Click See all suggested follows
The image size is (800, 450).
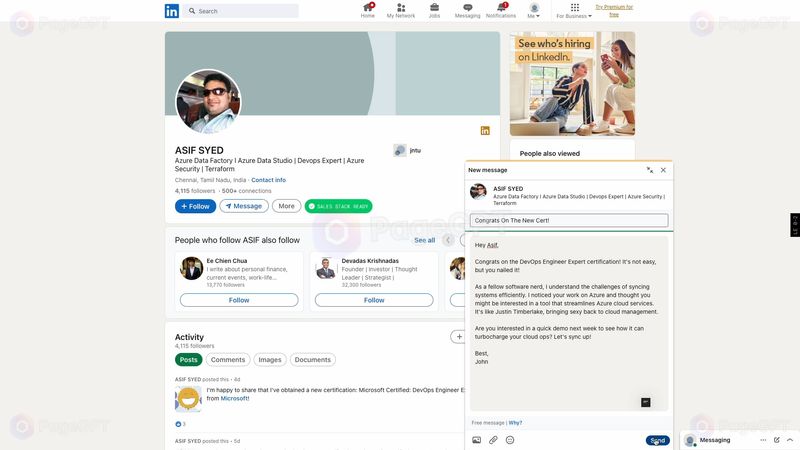coord(424,240)
